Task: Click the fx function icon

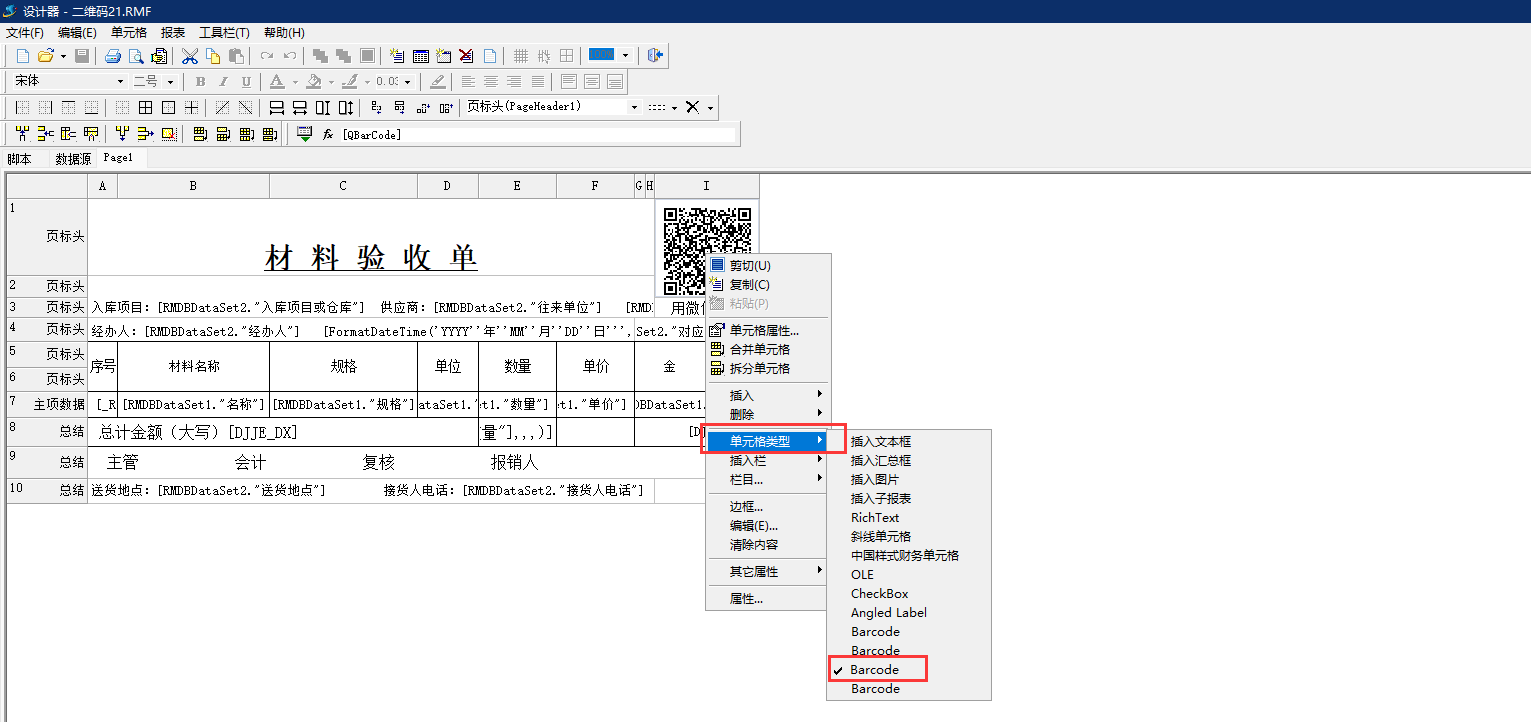Action: coord(327,134)
